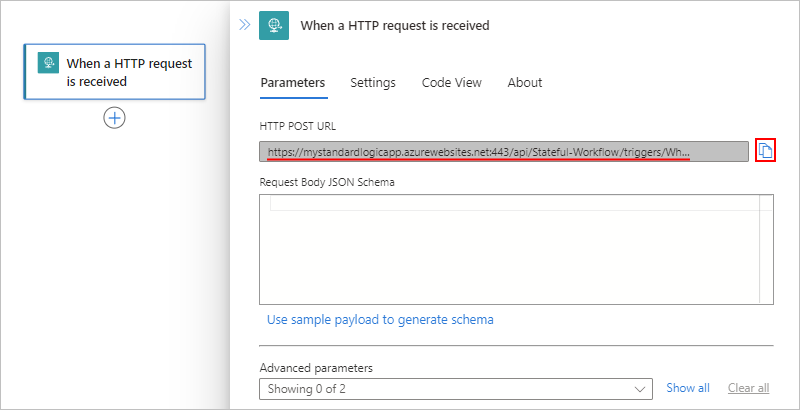Viewport: 800px width, 410px height.
Task: Collapse the trigger details panel
Action: (x=244, y=25)
